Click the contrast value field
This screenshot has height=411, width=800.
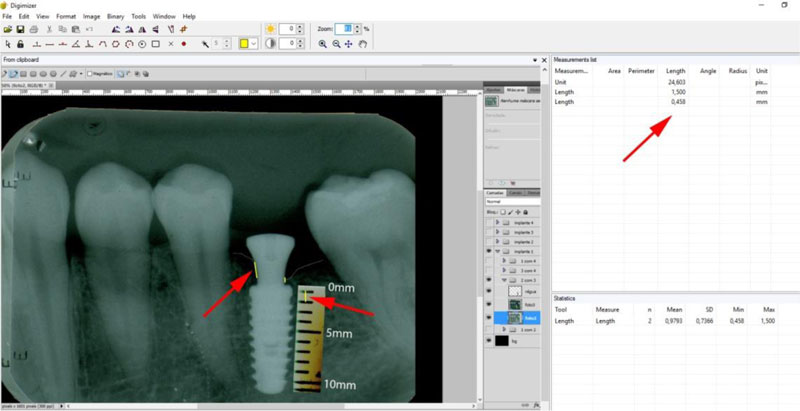click(288, 44)
